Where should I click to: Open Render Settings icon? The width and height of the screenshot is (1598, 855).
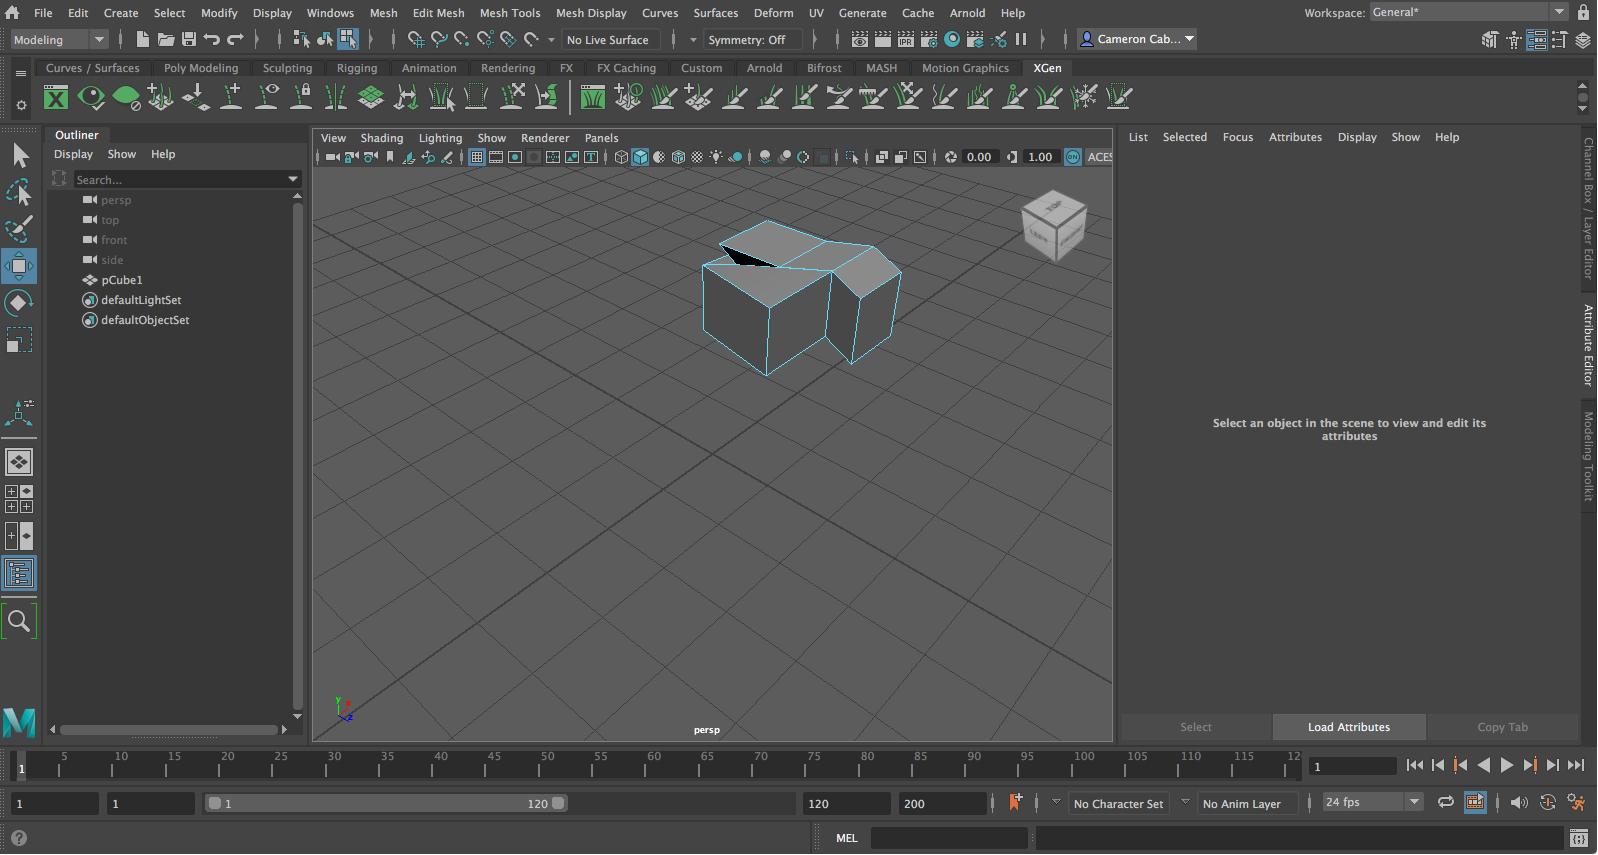click(929, 39)
